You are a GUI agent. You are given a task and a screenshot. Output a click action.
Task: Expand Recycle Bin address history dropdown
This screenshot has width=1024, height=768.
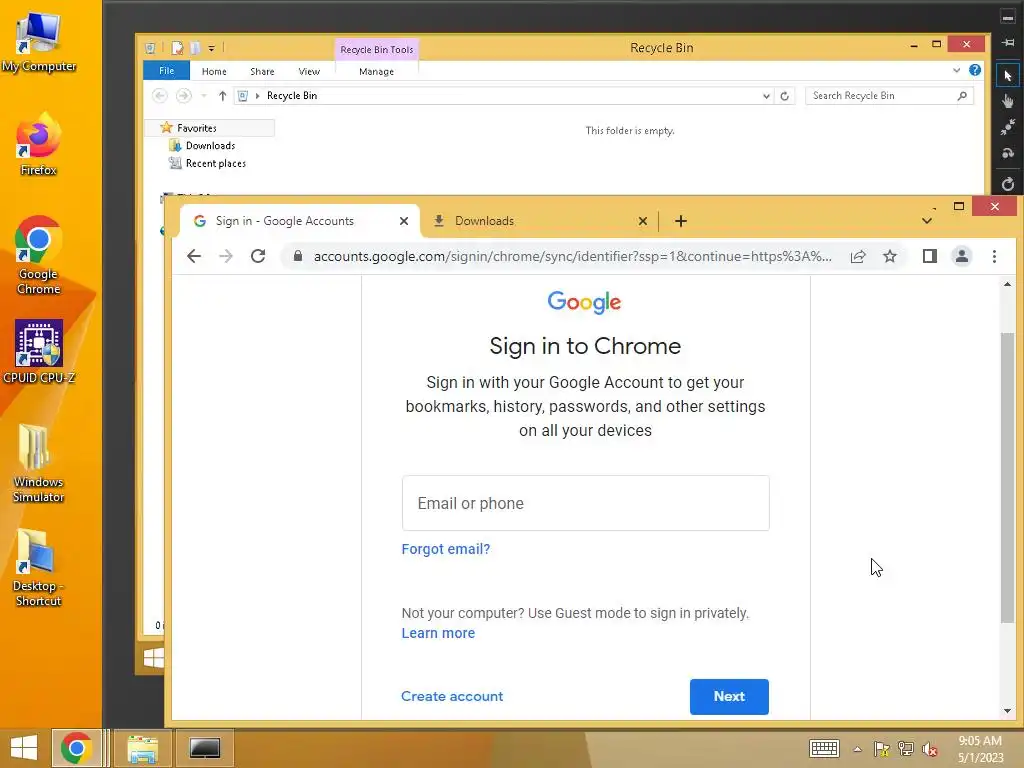[x=766, y=96]
